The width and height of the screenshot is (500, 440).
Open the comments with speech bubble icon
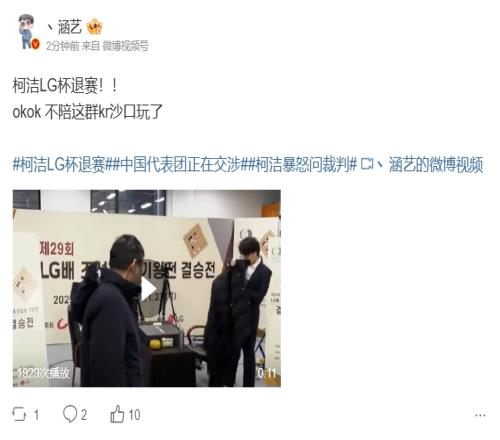point(75,414)
